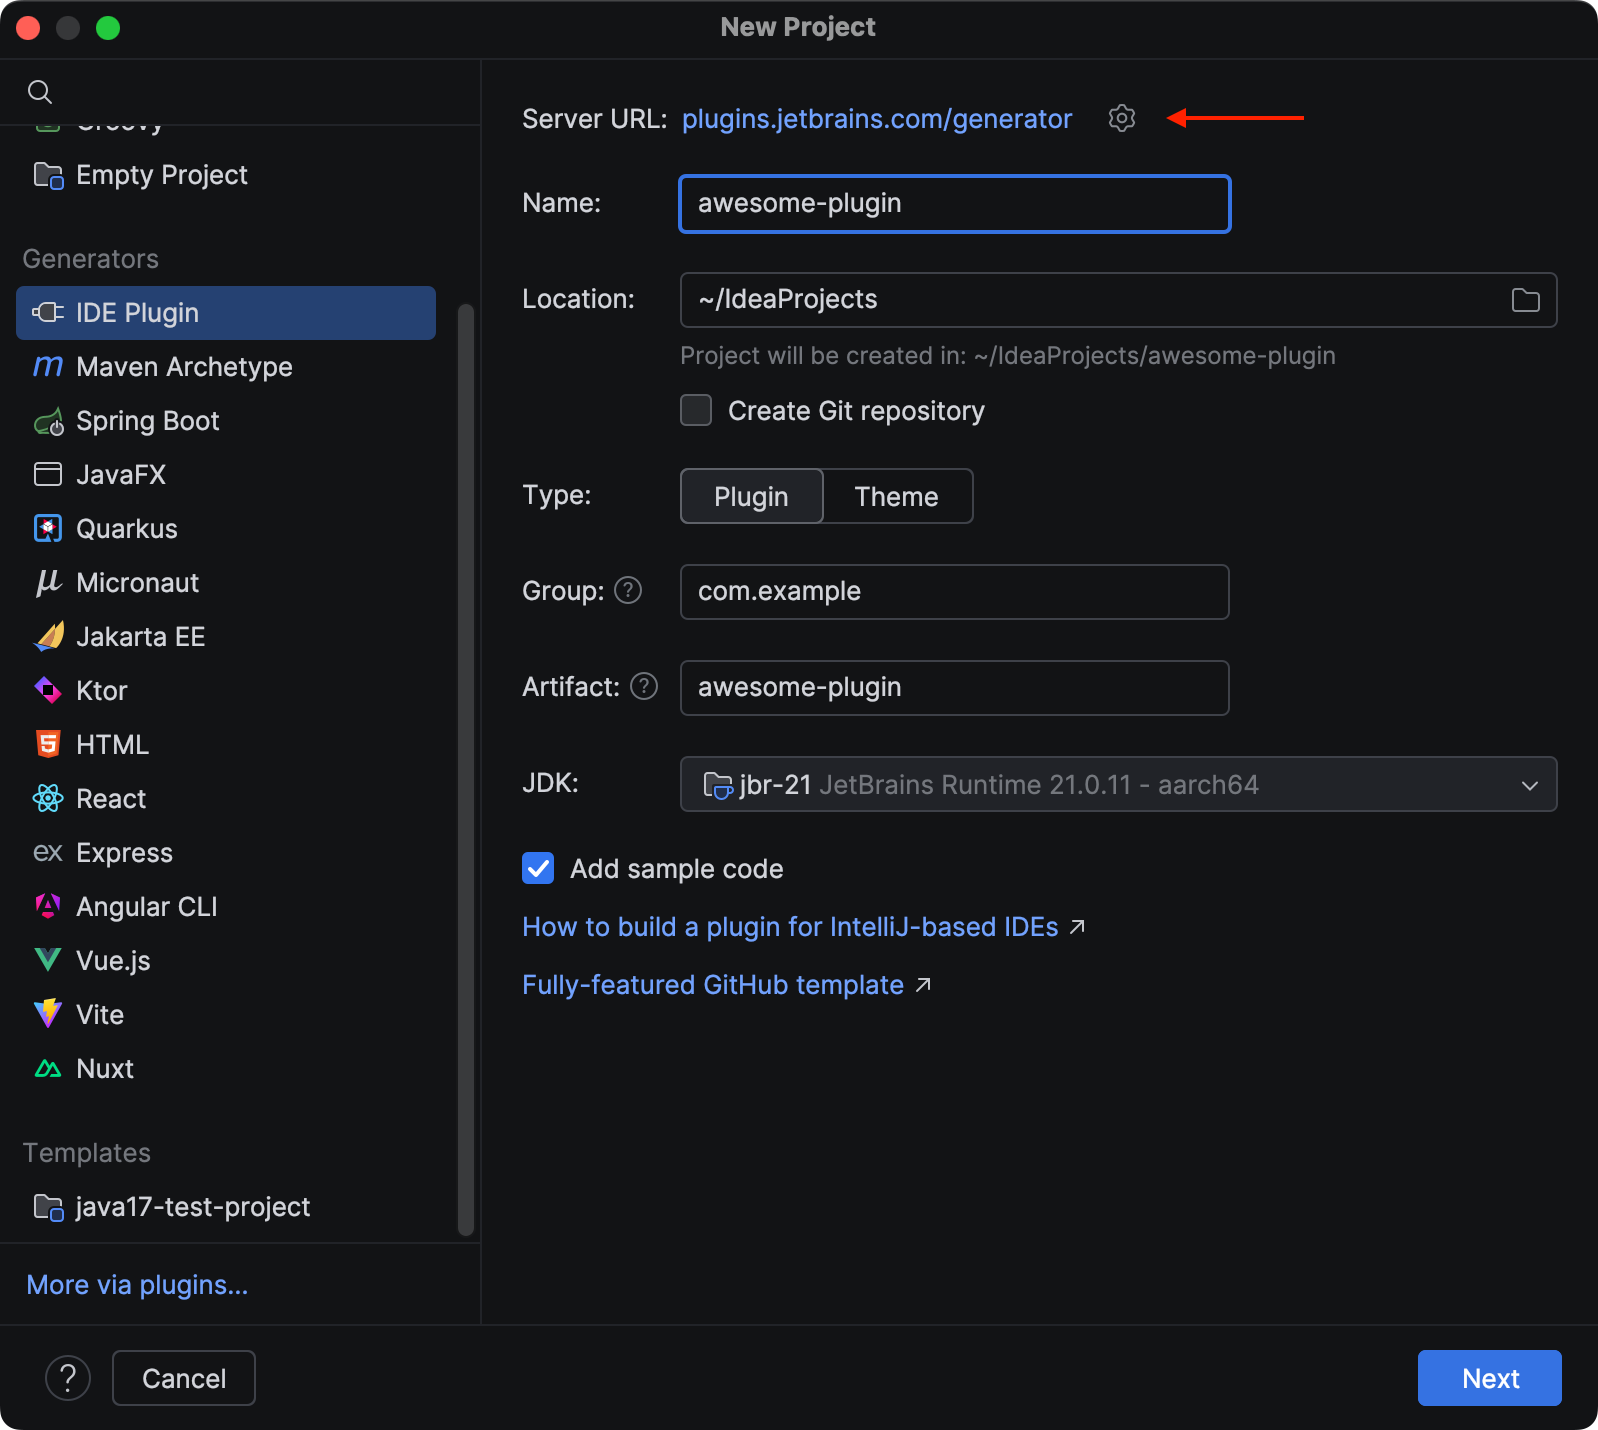This screenshot has width=1598, height=1430.
Task: Focus the Group input field
Action: pos(955,592)
